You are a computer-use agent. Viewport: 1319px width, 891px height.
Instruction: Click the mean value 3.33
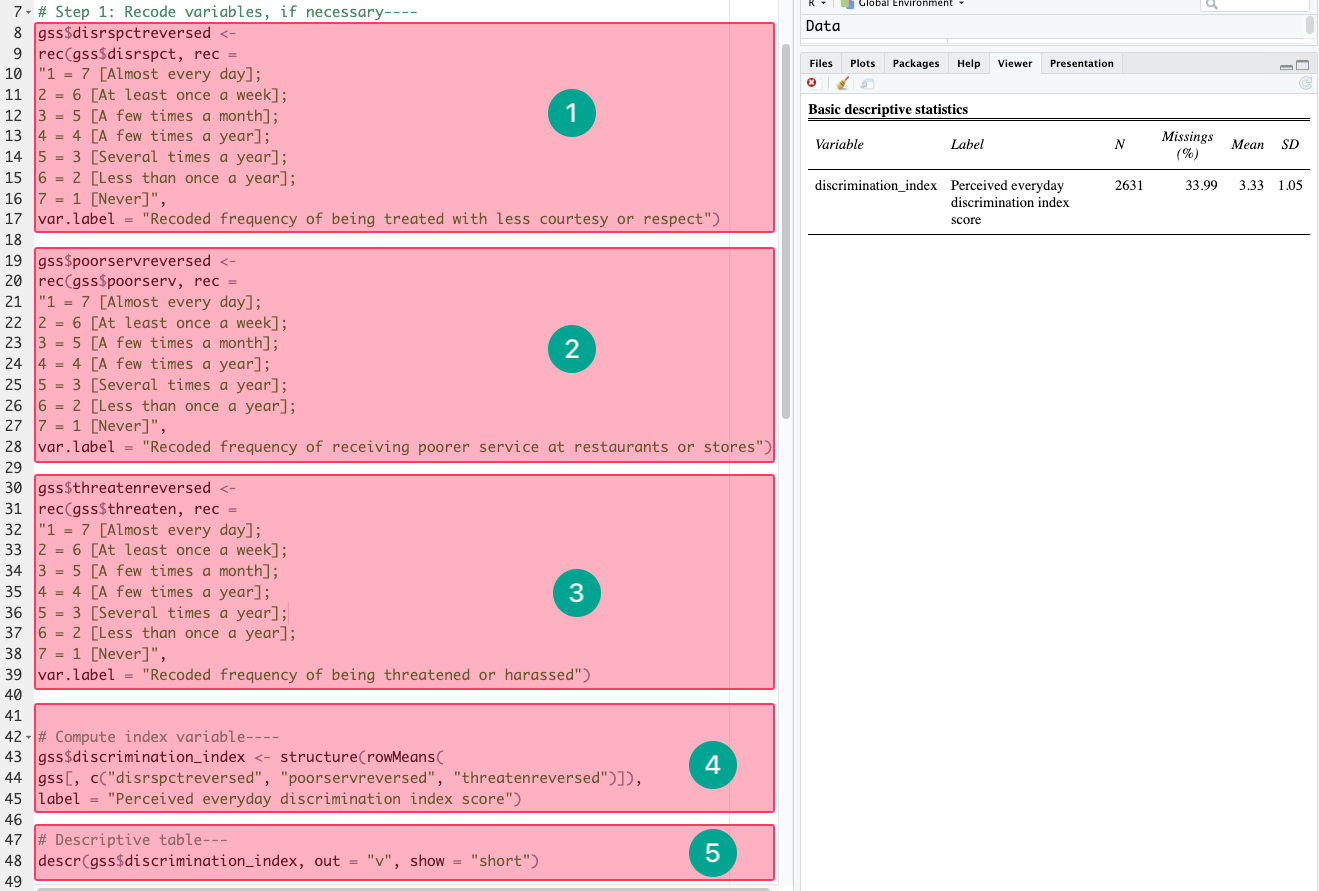[x=1251, y=186]
